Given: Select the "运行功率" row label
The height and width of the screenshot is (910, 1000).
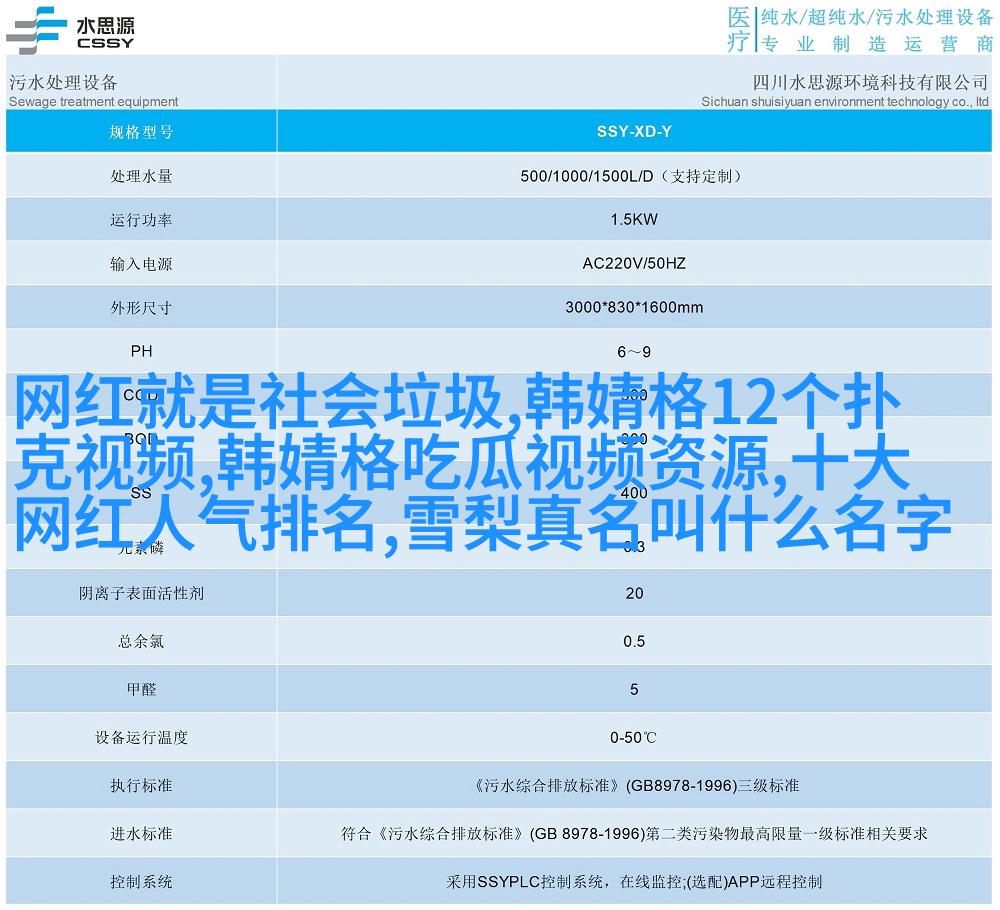Looking at the screenshot, I should 141,220.
